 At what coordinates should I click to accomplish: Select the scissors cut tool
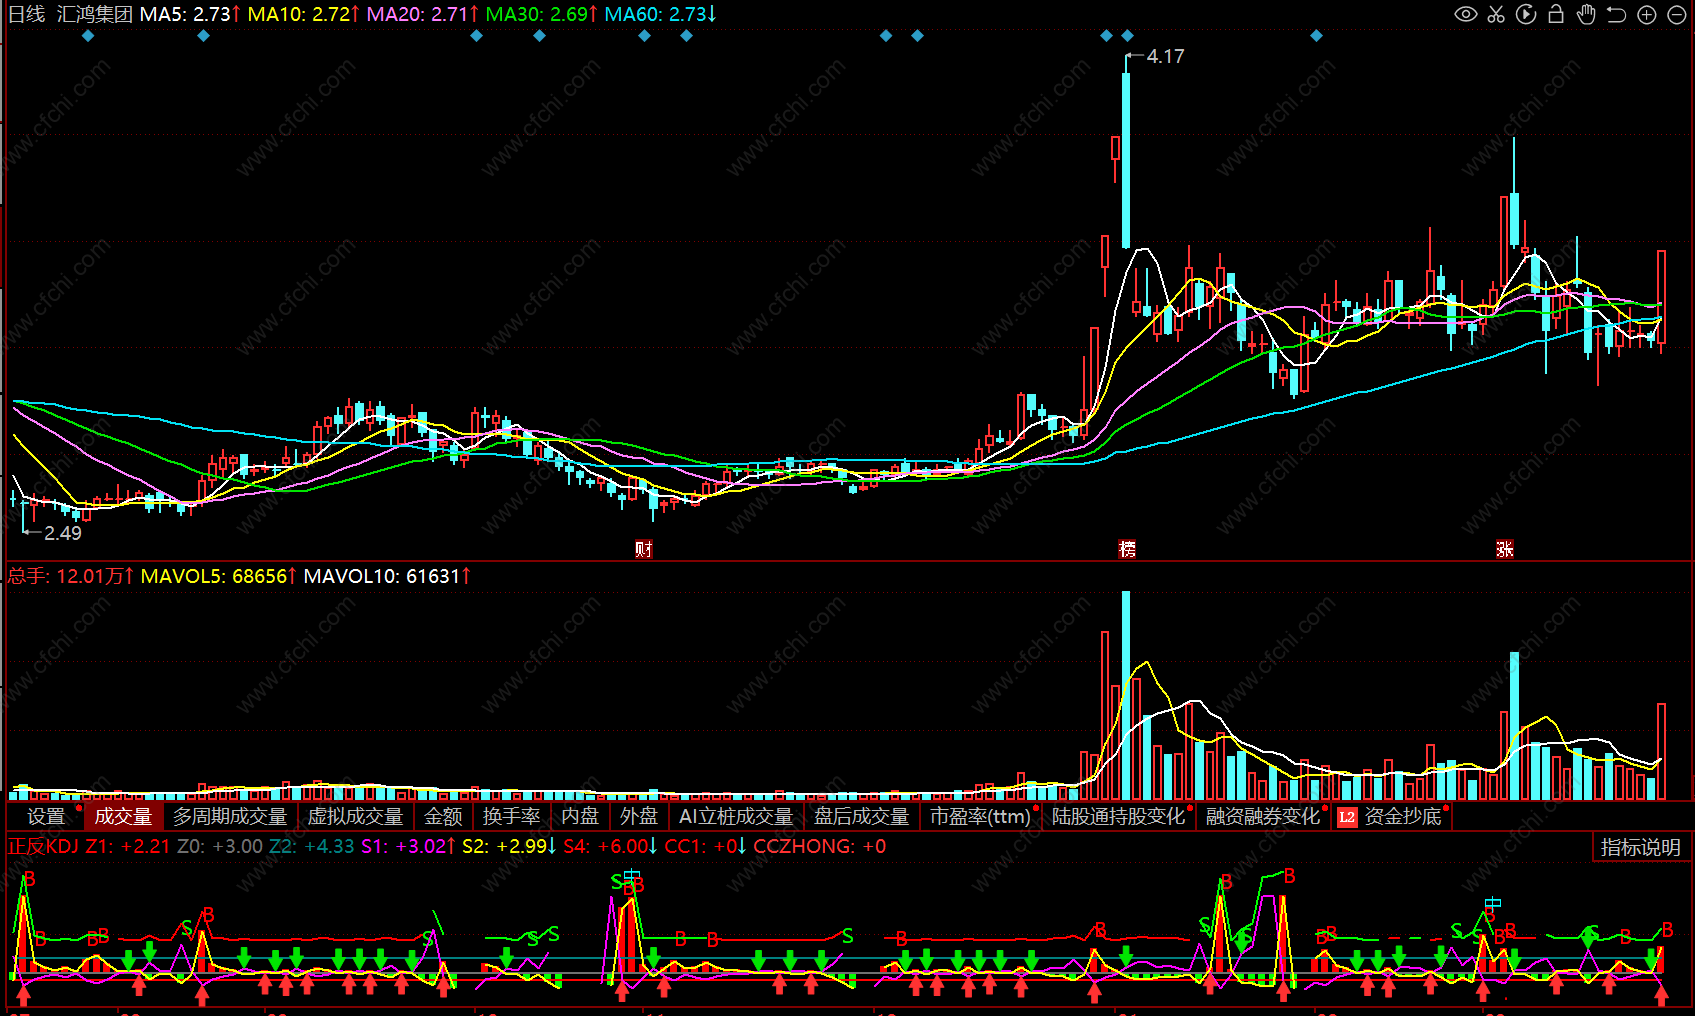(1496, 14)
